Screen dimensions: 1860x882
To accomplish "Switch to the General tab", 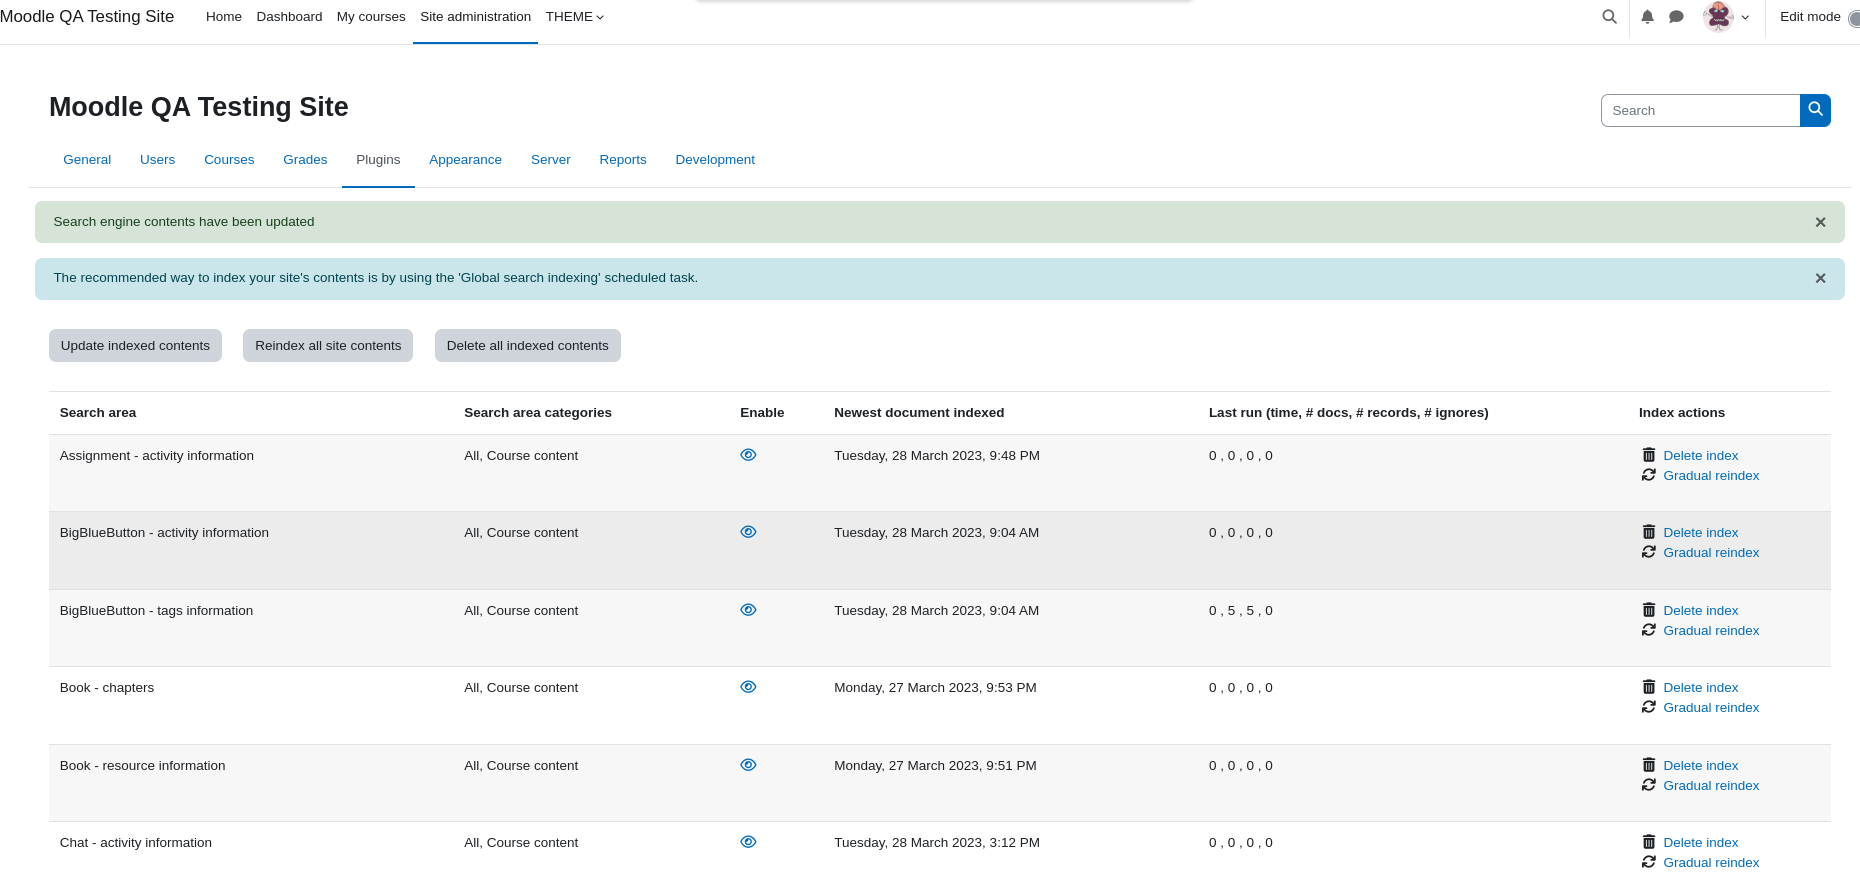I will click(x=87, y=160).
